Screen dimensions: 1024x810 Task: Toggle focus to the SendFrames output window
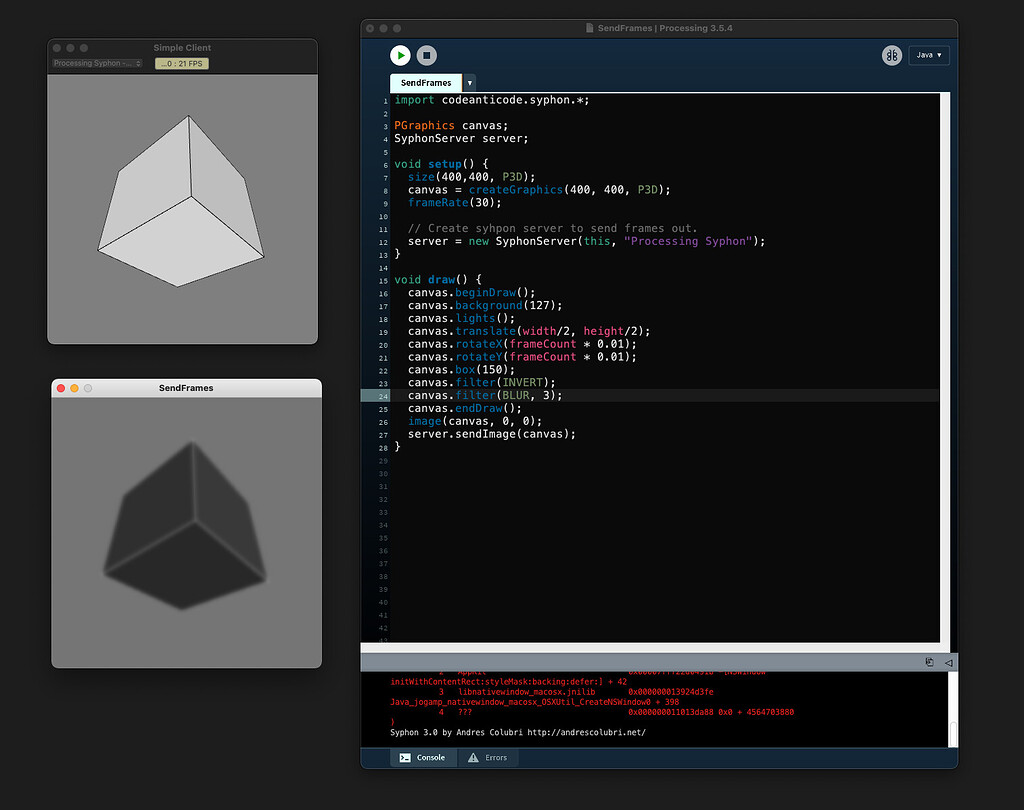coord(186,387)
